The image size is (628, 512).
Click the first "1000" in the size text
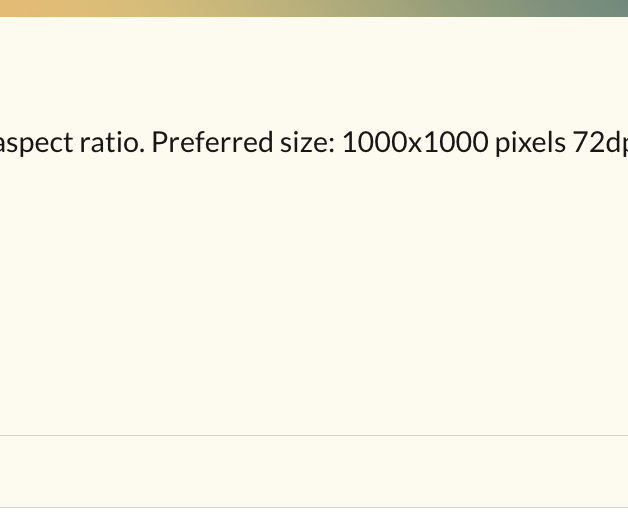tap(370, 143)
